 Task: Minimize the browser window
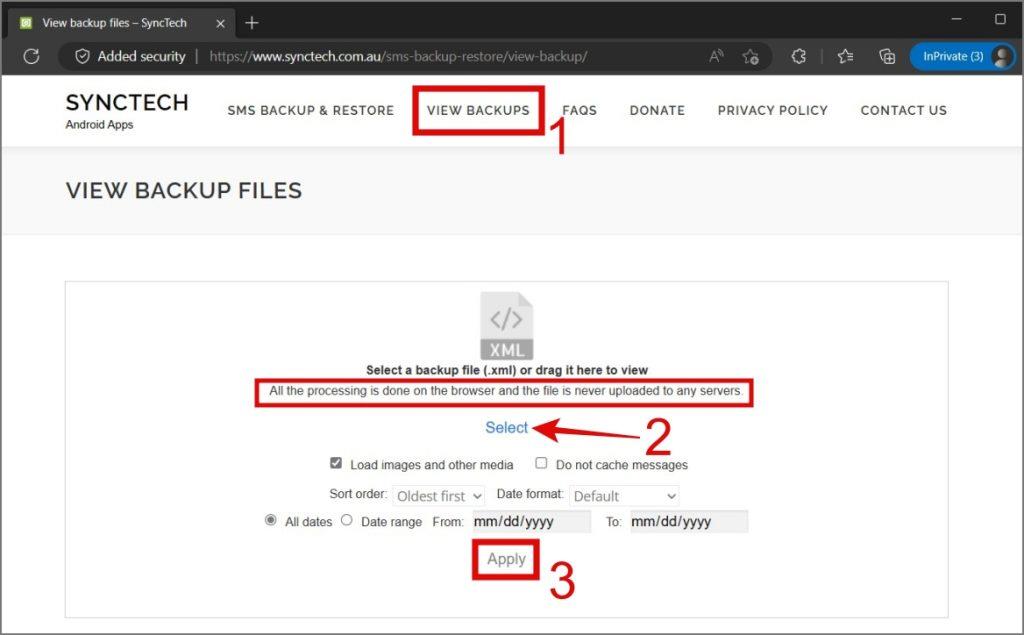pyautogui.click(x=957, y=20)
